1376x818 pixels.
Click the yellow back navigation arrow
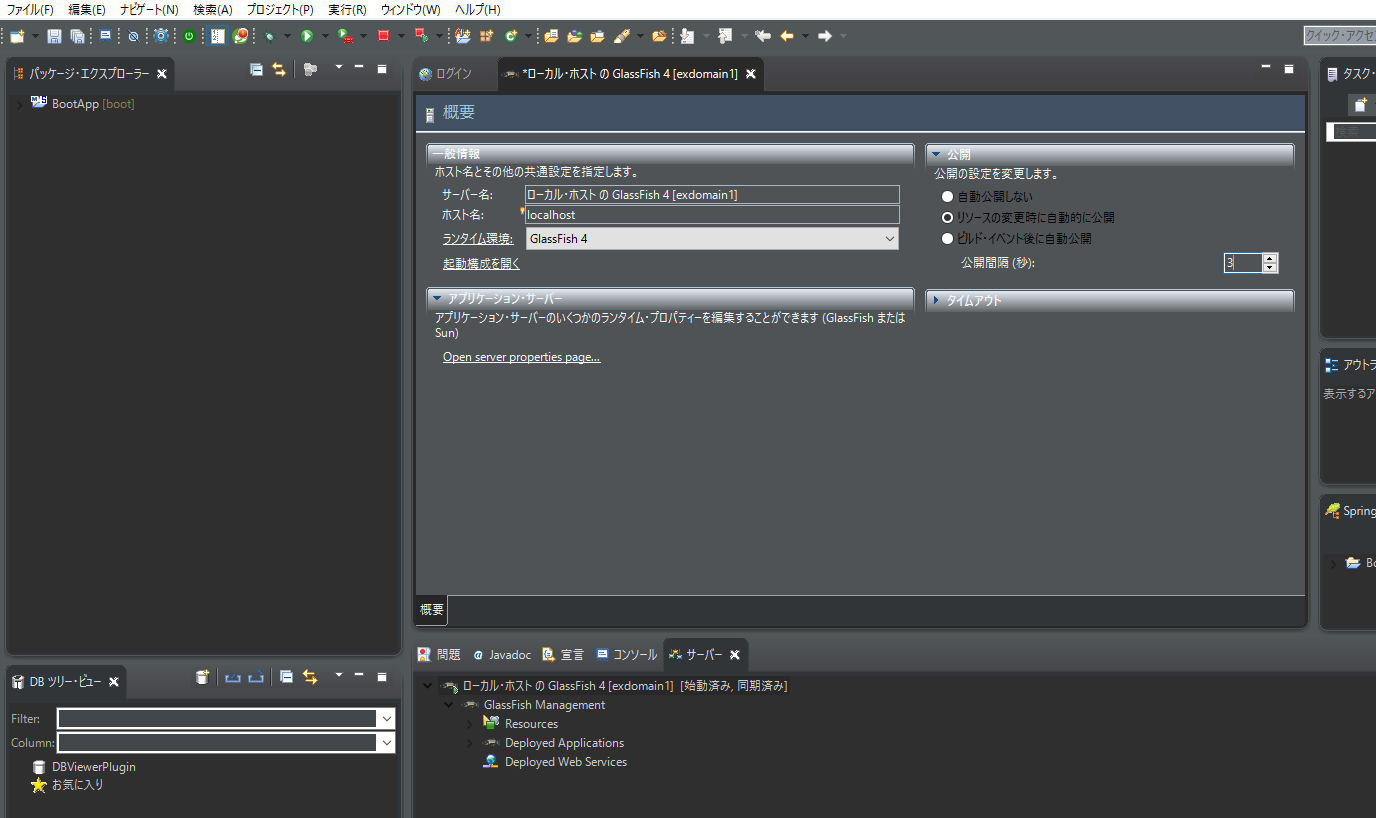(787, 36)
